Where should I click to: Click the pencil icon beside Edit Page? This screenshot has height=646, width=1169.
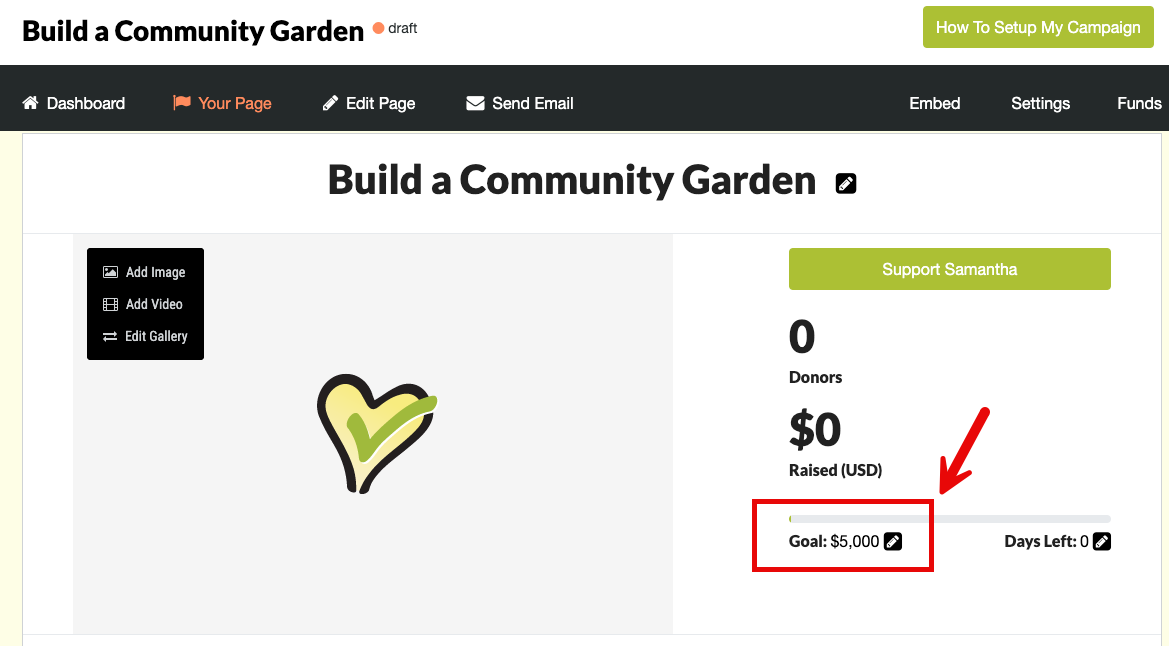pos(330,103)
